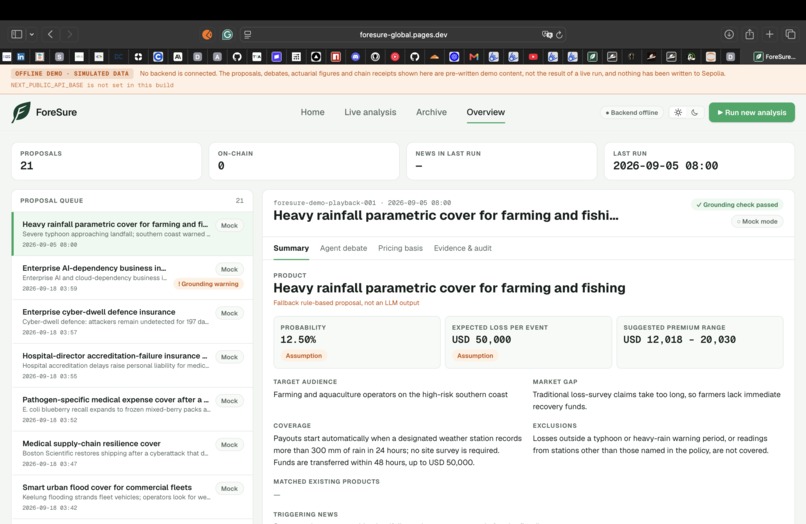Select the Summary tab
The image size is (806, 524).
point(291,248)
